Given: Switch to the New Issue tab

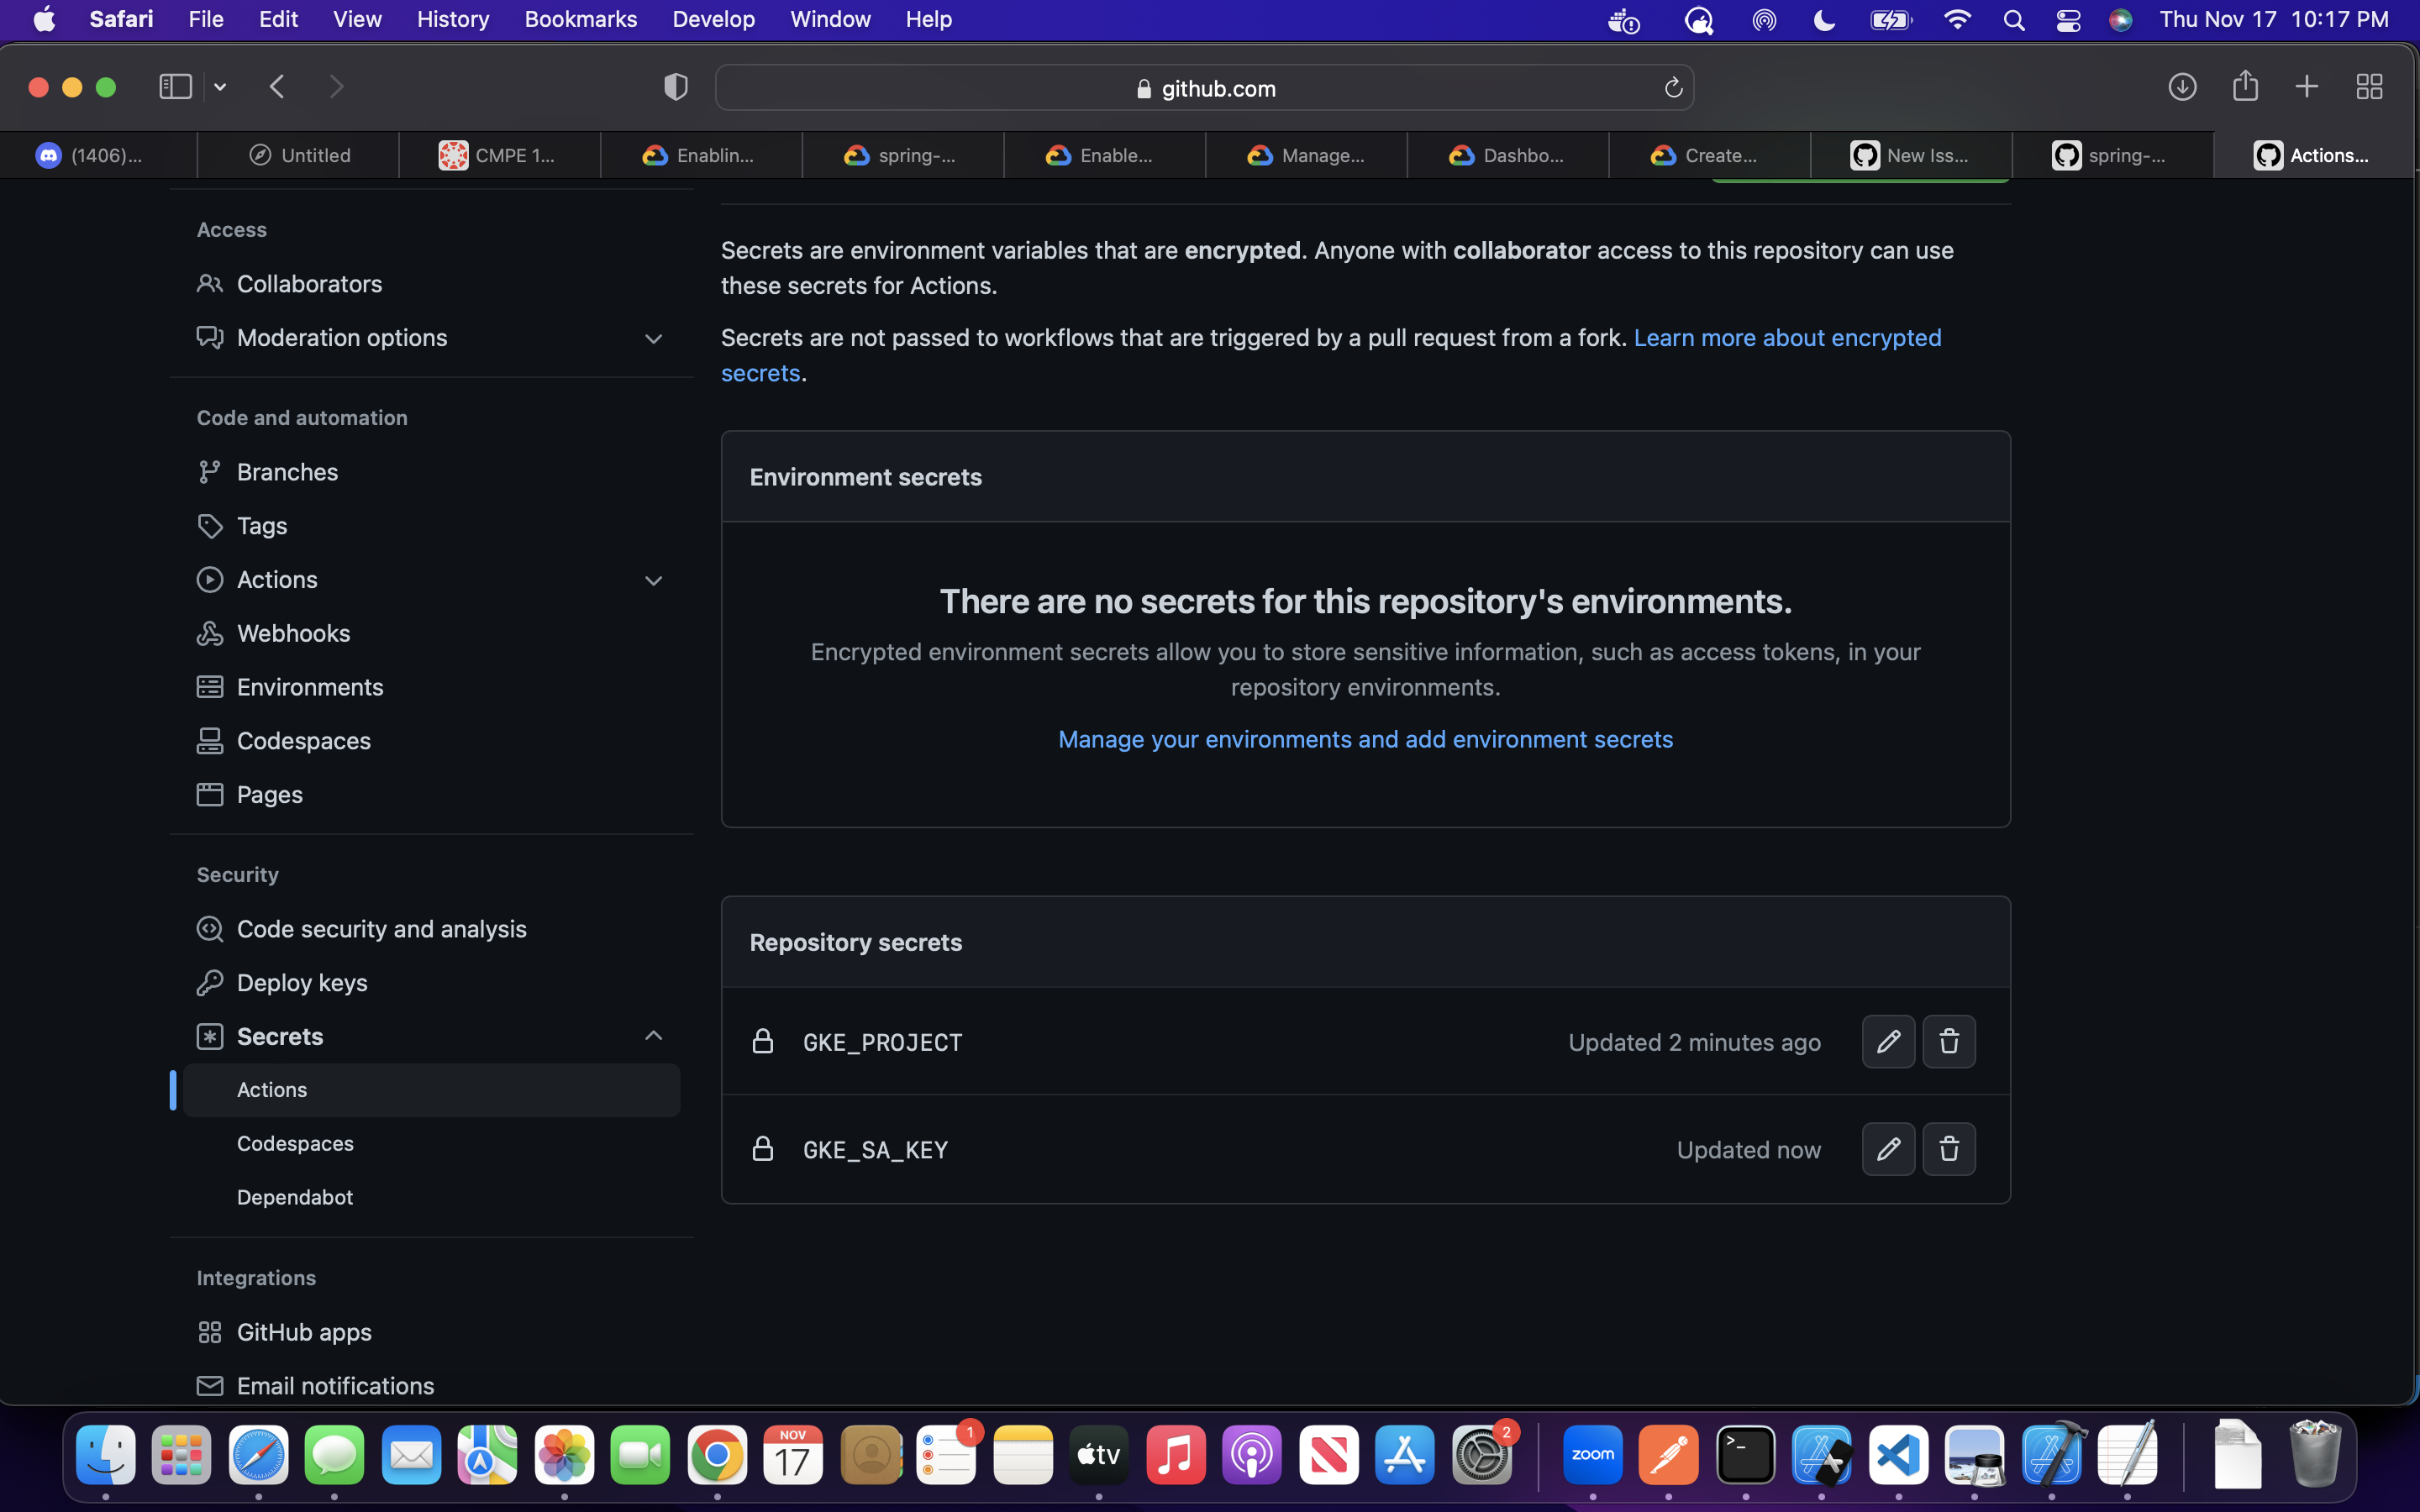Looking at the screenshot, I should tap(1910, 155).
